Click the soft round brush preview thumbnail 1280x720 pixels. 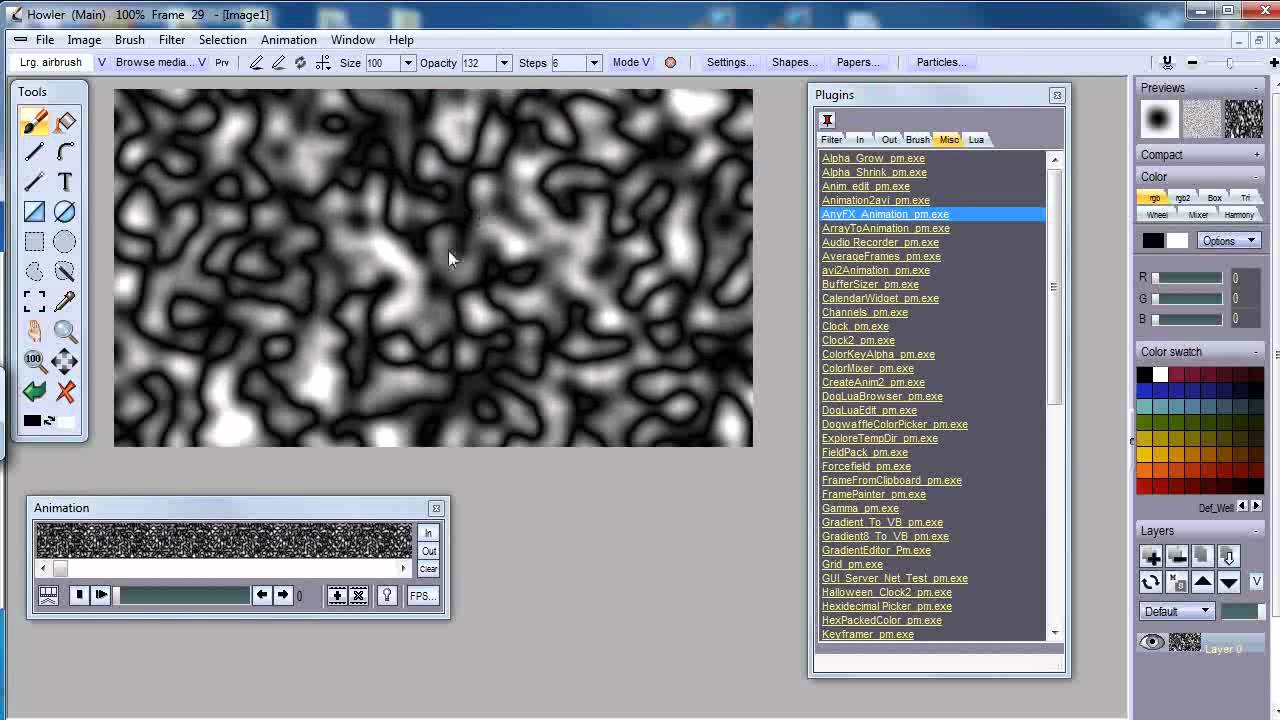(1160, 120)
